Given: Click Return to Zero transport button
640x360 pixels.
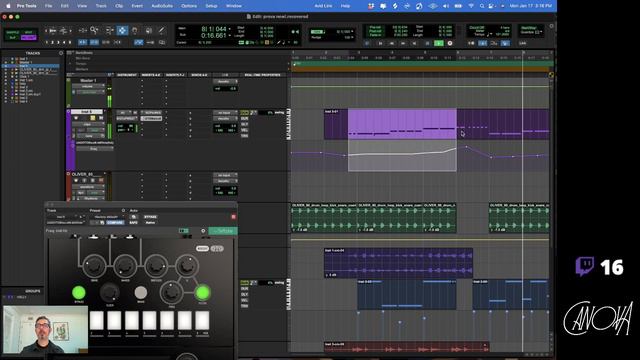Looking at the screenshot, I should pos(381,43).
